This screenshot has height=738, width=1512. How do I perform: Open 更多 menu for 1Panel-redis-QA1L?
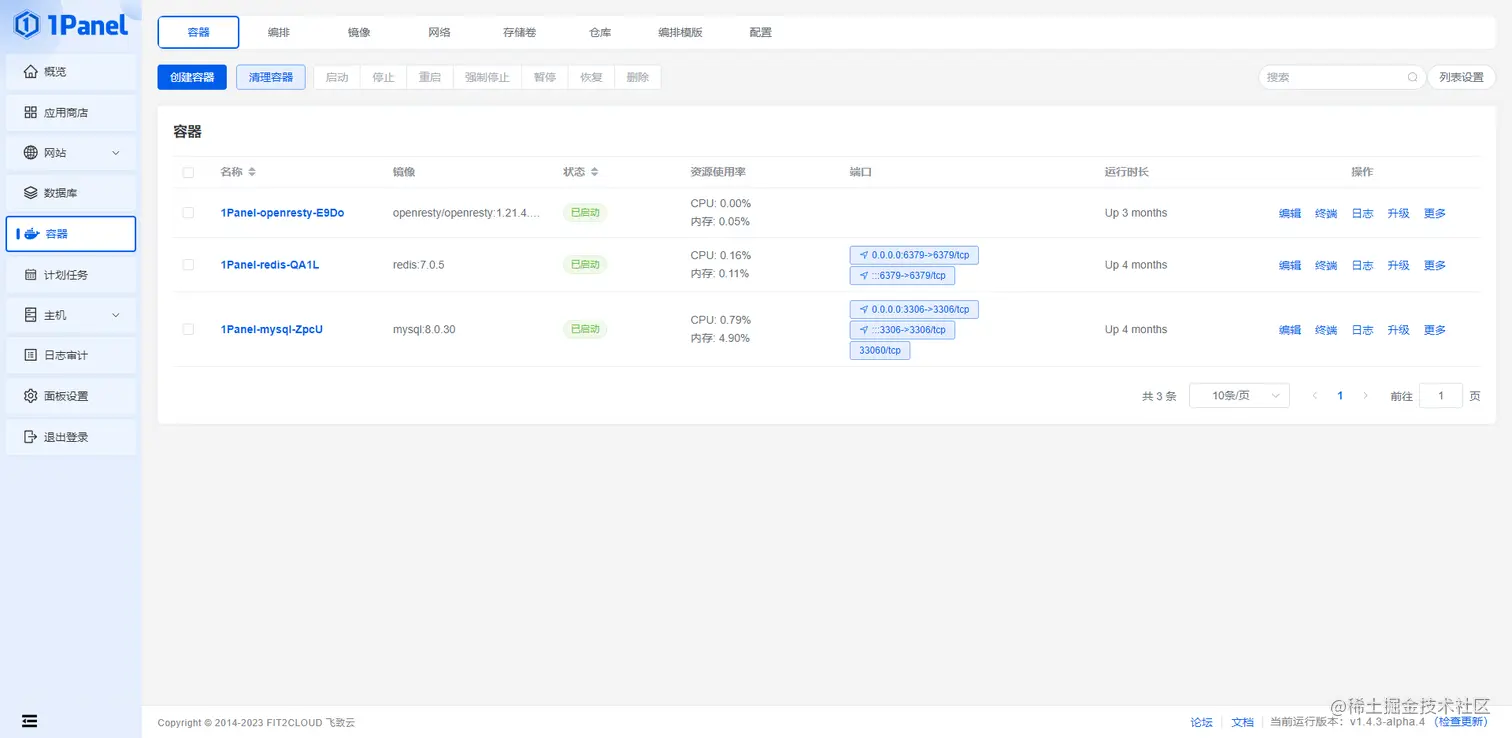(x=1435, y=265)
